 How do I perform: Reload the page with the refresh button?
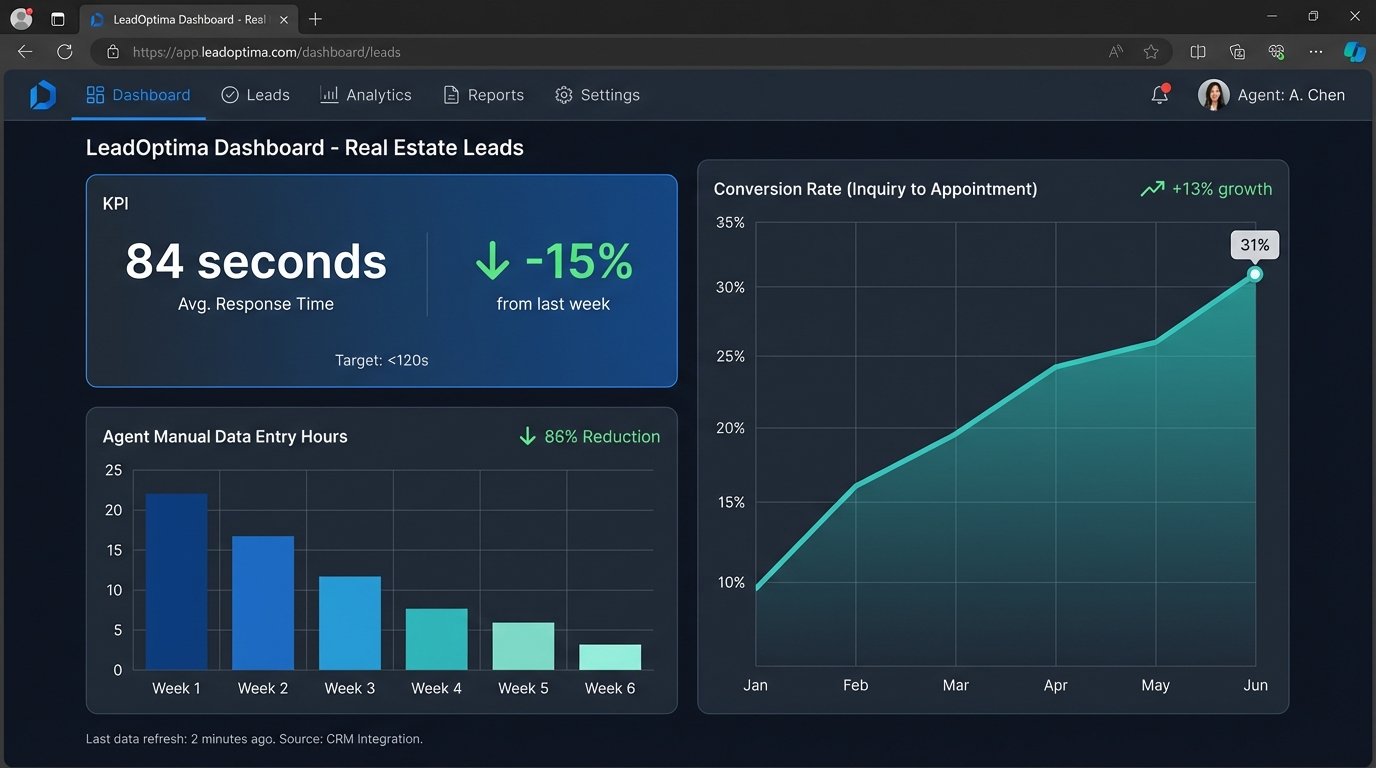tap(64, 52)
